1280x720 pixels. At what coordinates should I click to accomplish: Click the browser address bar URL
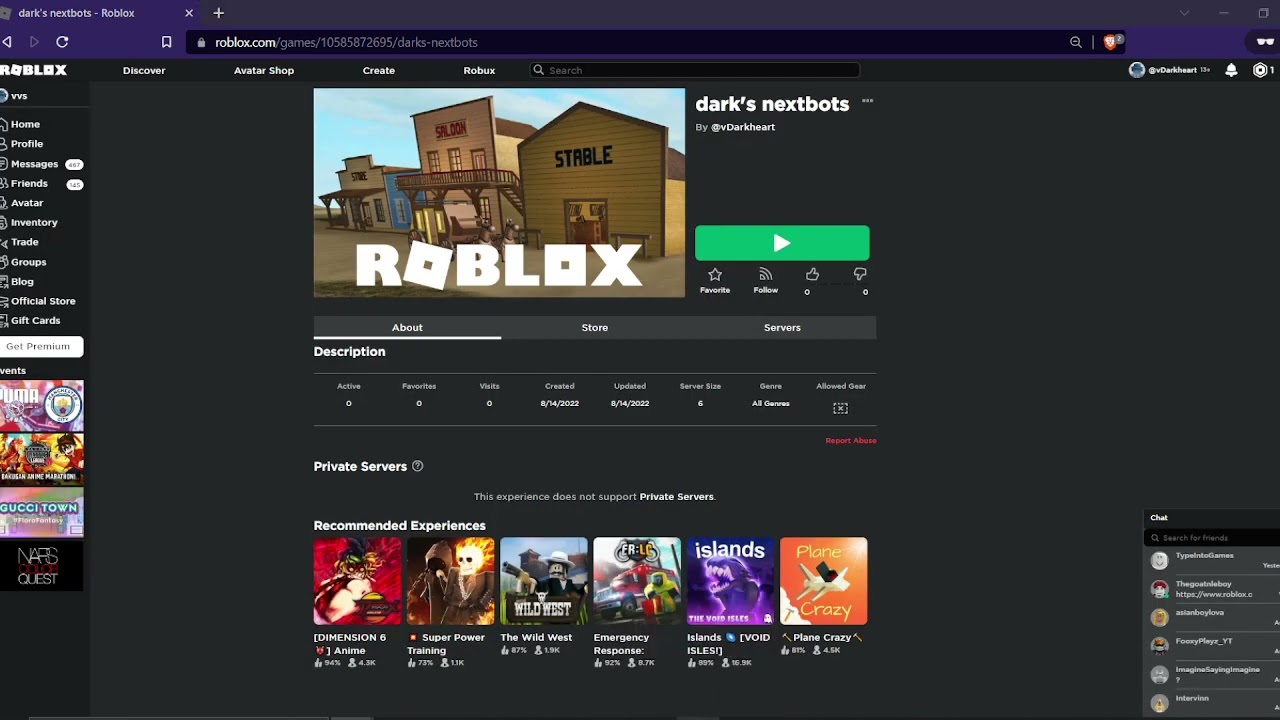346,42
